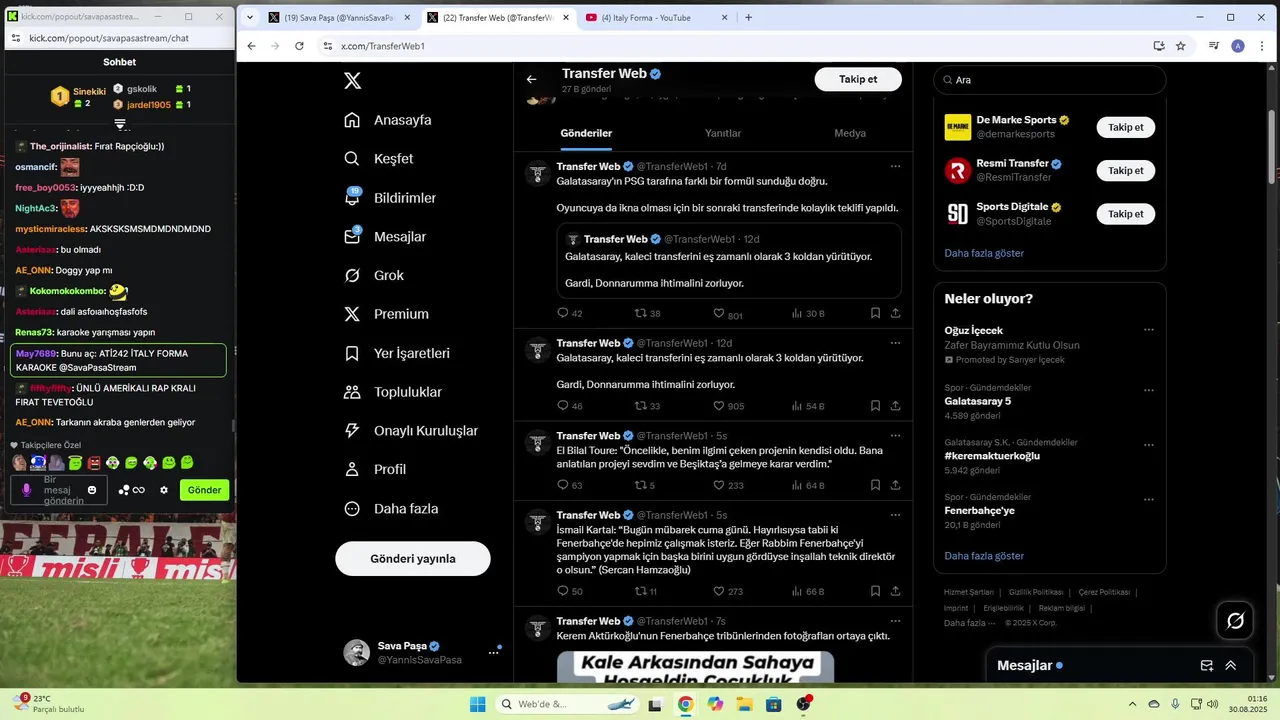The width and height of the screenshot is (1280, 720).
Task: Open the Windows Start menu
Action: (x=478, y=704)
